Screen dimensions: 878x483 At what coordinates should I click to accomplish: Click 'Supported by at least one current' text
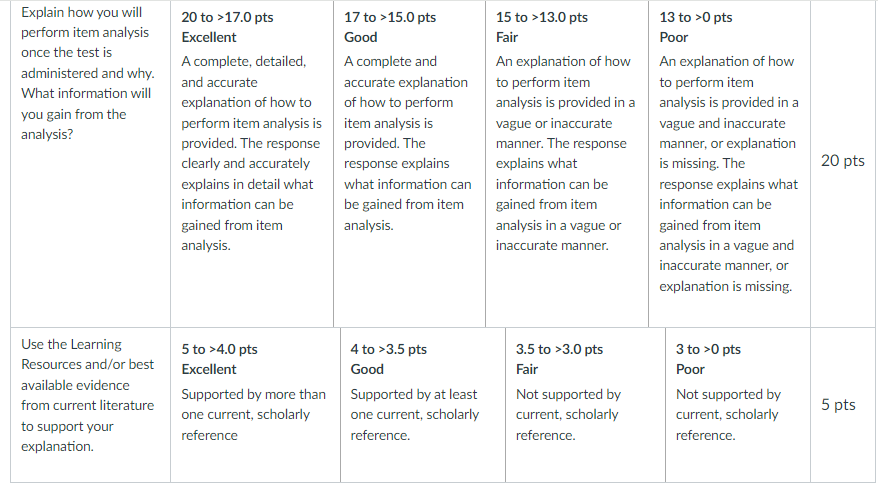(415, 415)
